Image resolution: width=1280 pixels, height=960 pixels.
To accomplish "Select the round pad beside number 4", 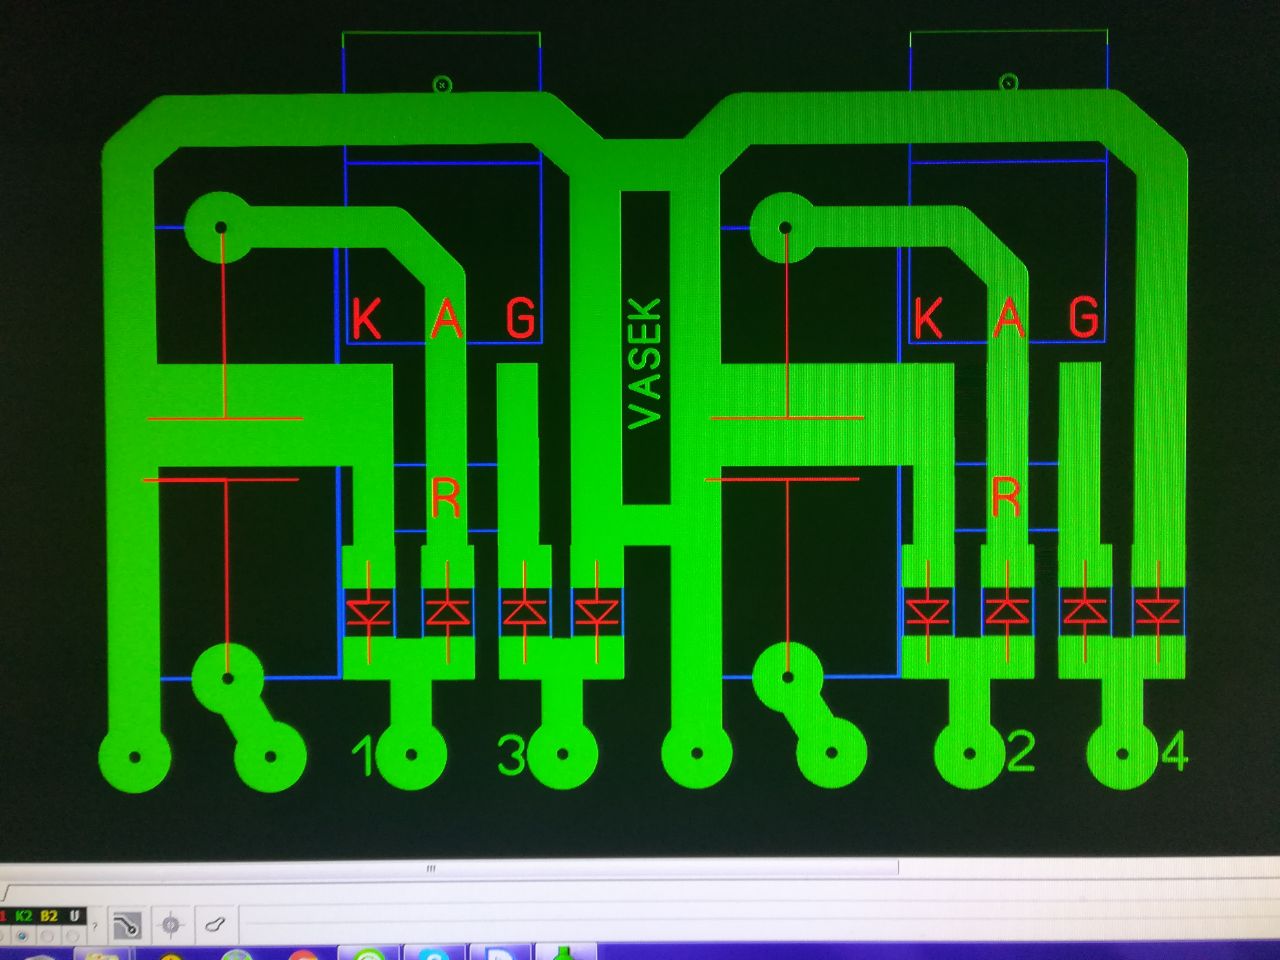I will pos(1122,754).
